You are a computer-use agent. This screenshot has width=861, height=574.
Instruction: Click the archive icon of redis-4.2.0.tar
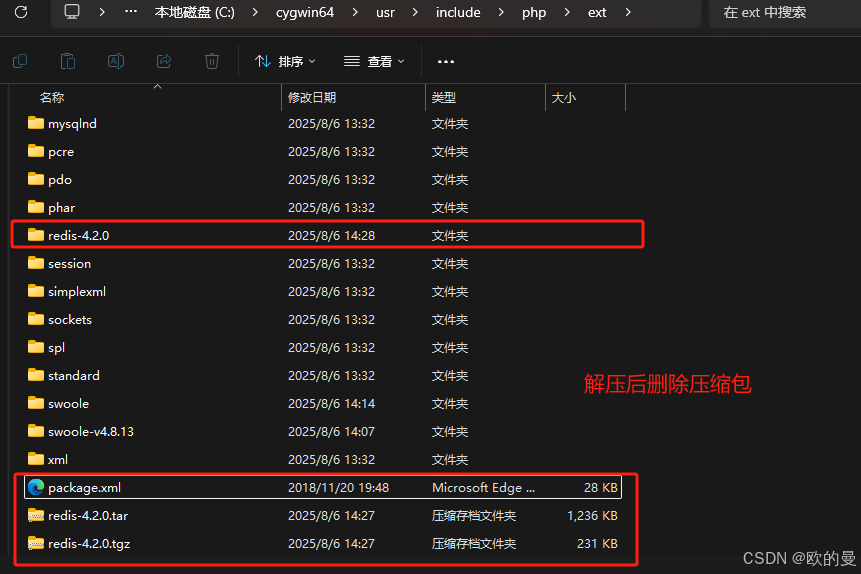point(36,515)
